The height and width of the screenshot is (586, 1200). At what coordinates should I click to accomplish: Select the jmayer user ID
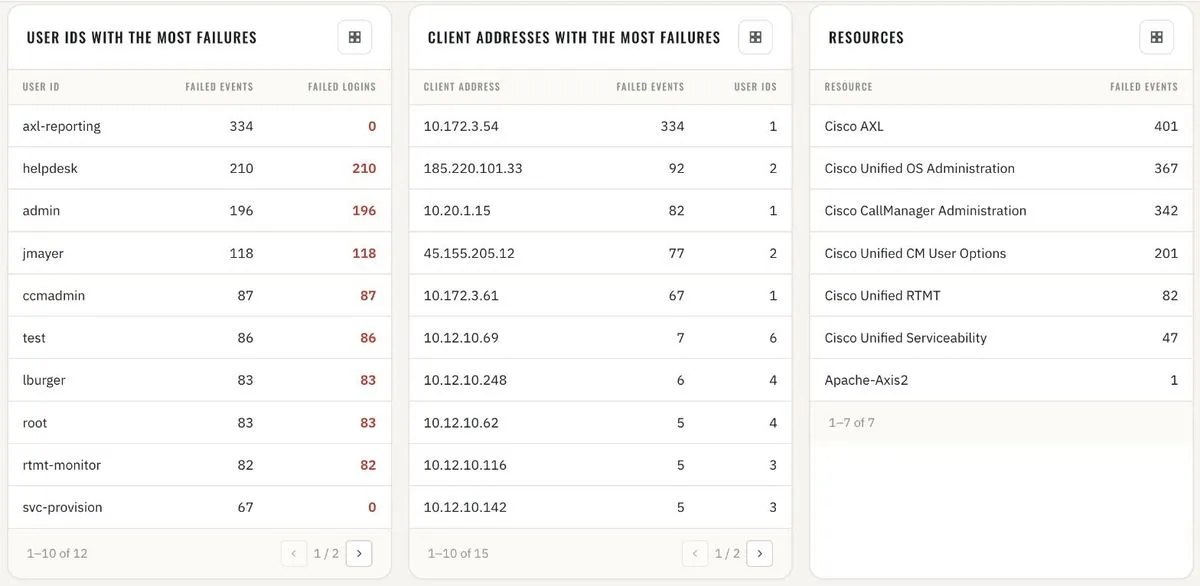pyautogui.click(x=43, y=253)
